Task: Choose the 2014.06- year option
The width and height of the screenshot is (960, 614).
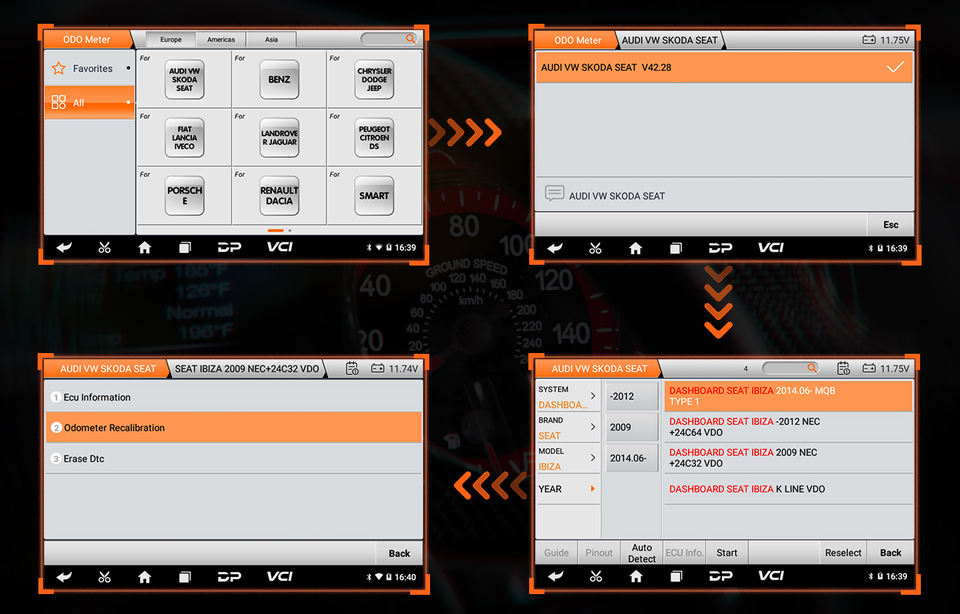Action: point(632,458)
